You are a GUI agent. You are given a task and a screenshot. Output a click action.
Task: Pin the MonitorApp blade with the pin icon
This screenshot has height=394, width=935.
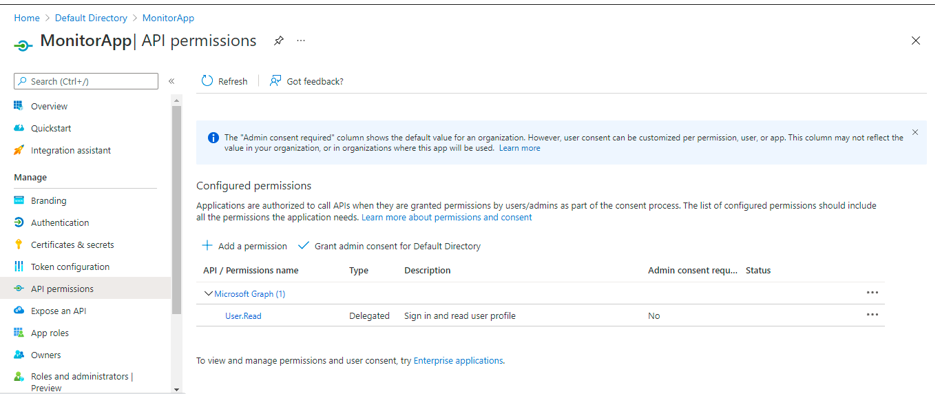point(278,41)
